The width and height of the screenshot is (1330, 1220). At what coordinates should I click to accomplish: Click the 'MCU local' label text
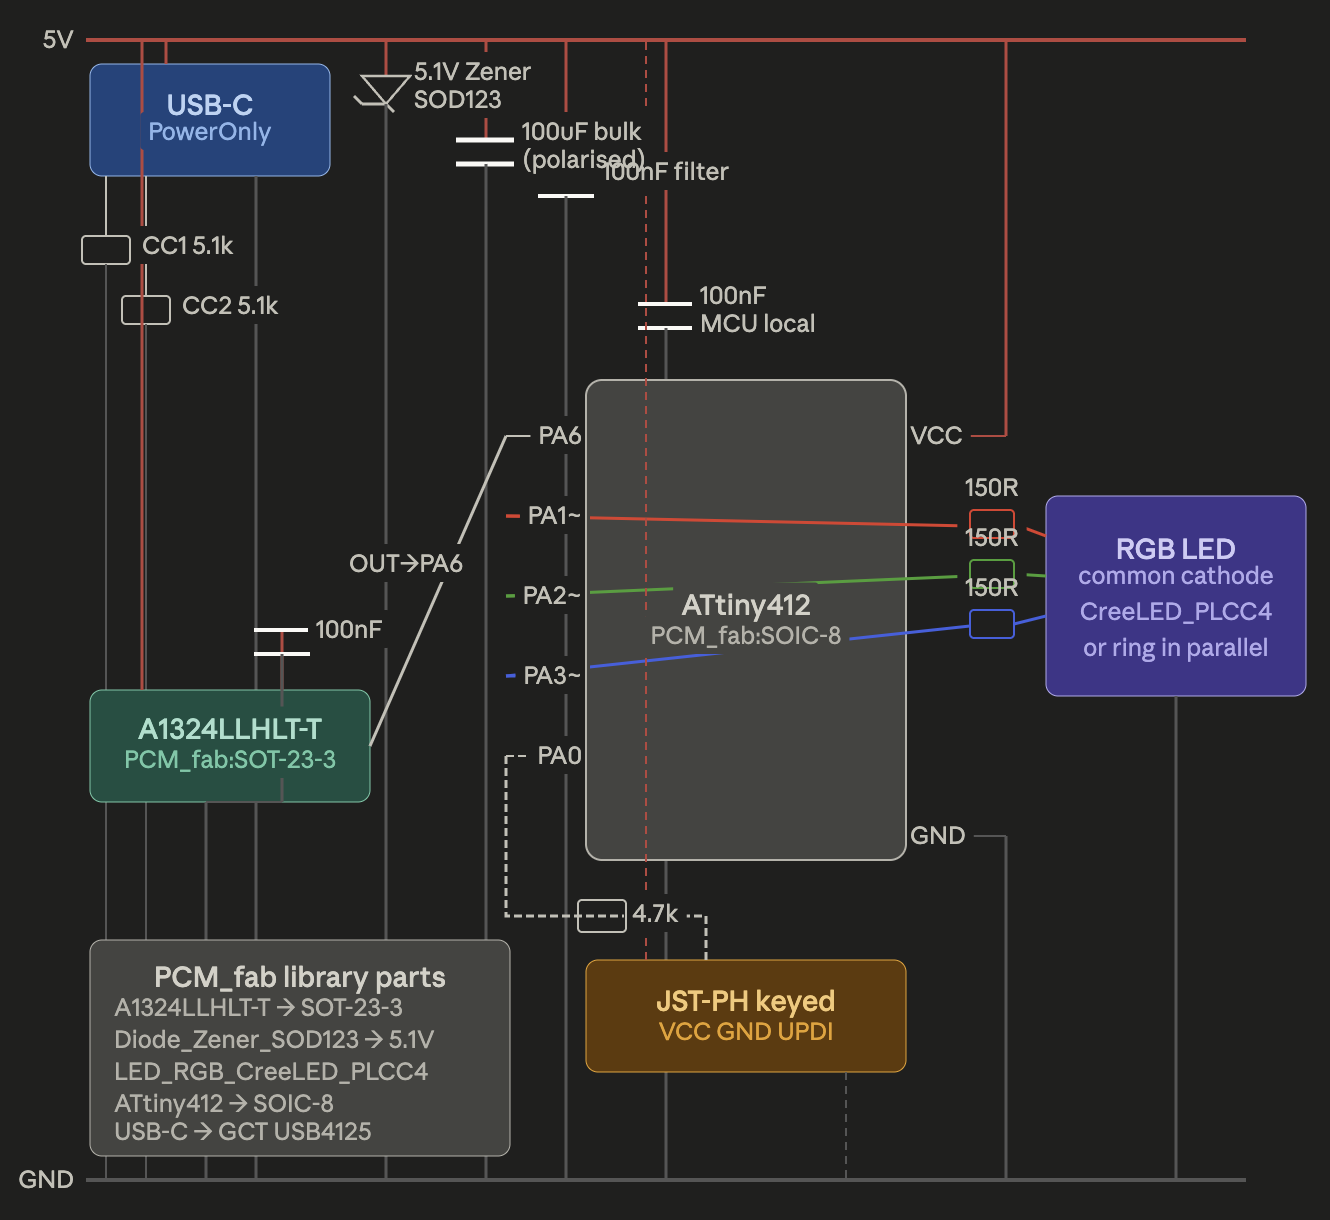click(x=757, y=324)
